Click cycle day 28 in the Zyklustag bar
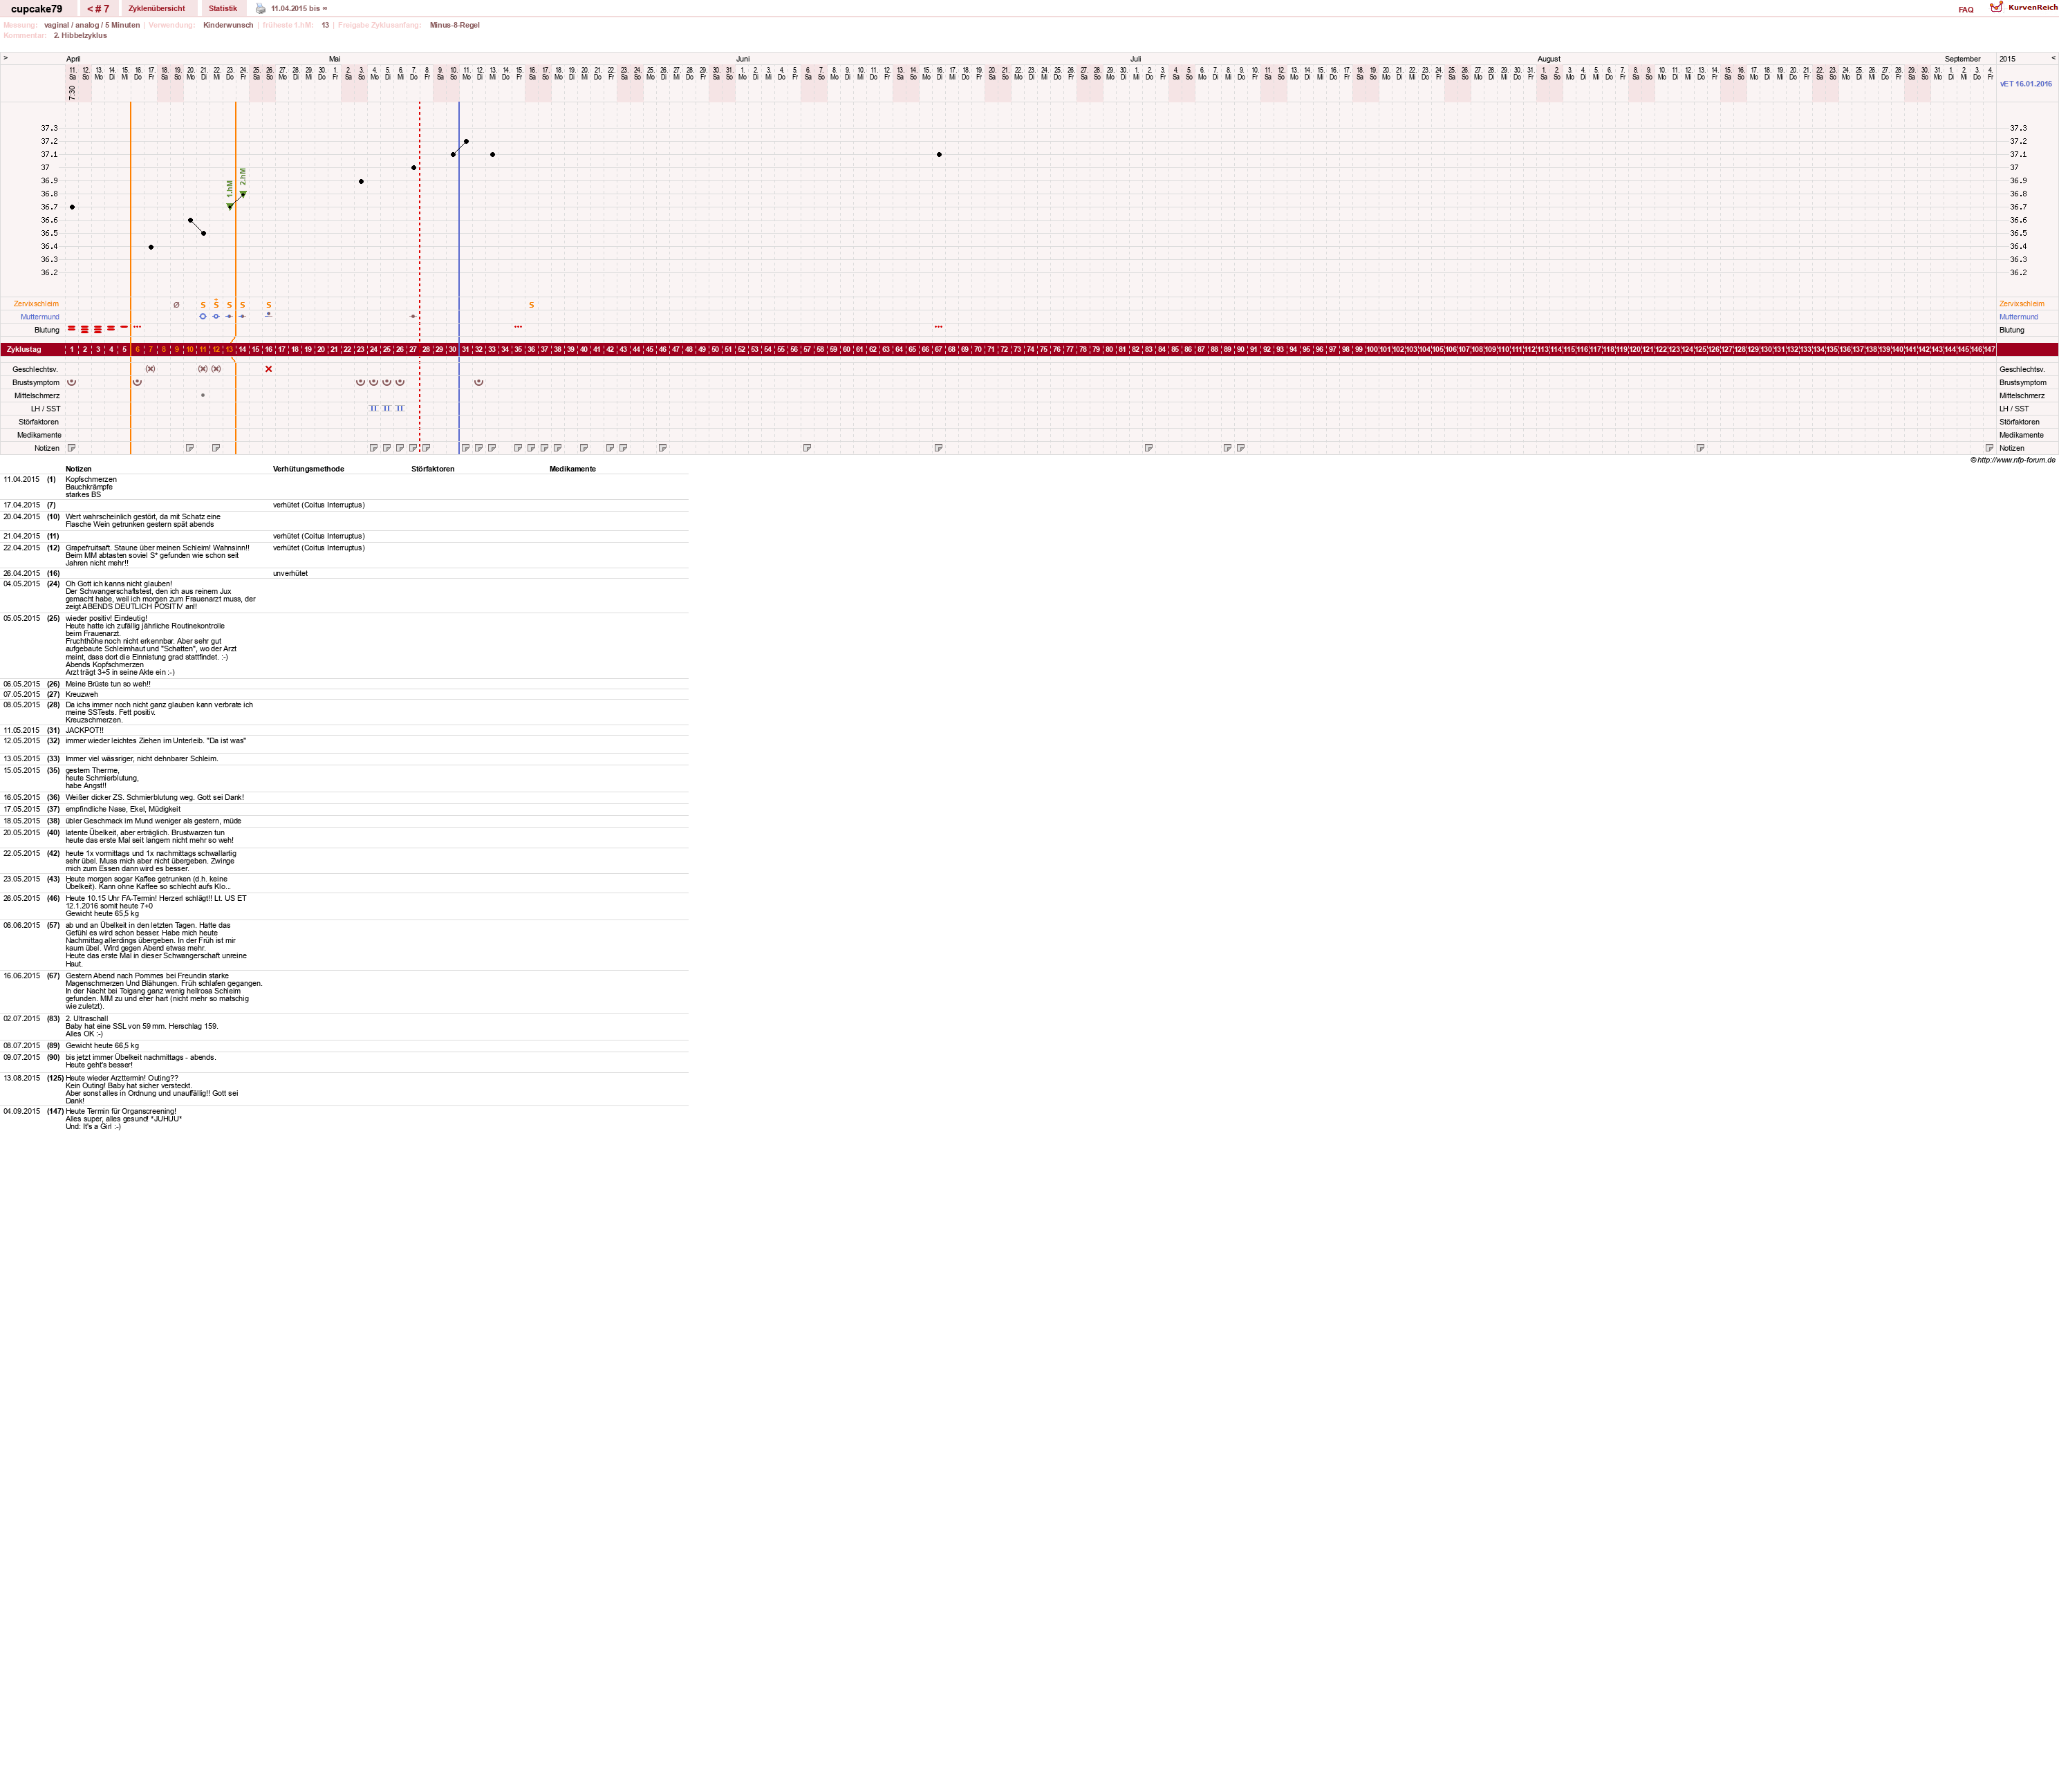2059x1792 pixels. point(426,350)
